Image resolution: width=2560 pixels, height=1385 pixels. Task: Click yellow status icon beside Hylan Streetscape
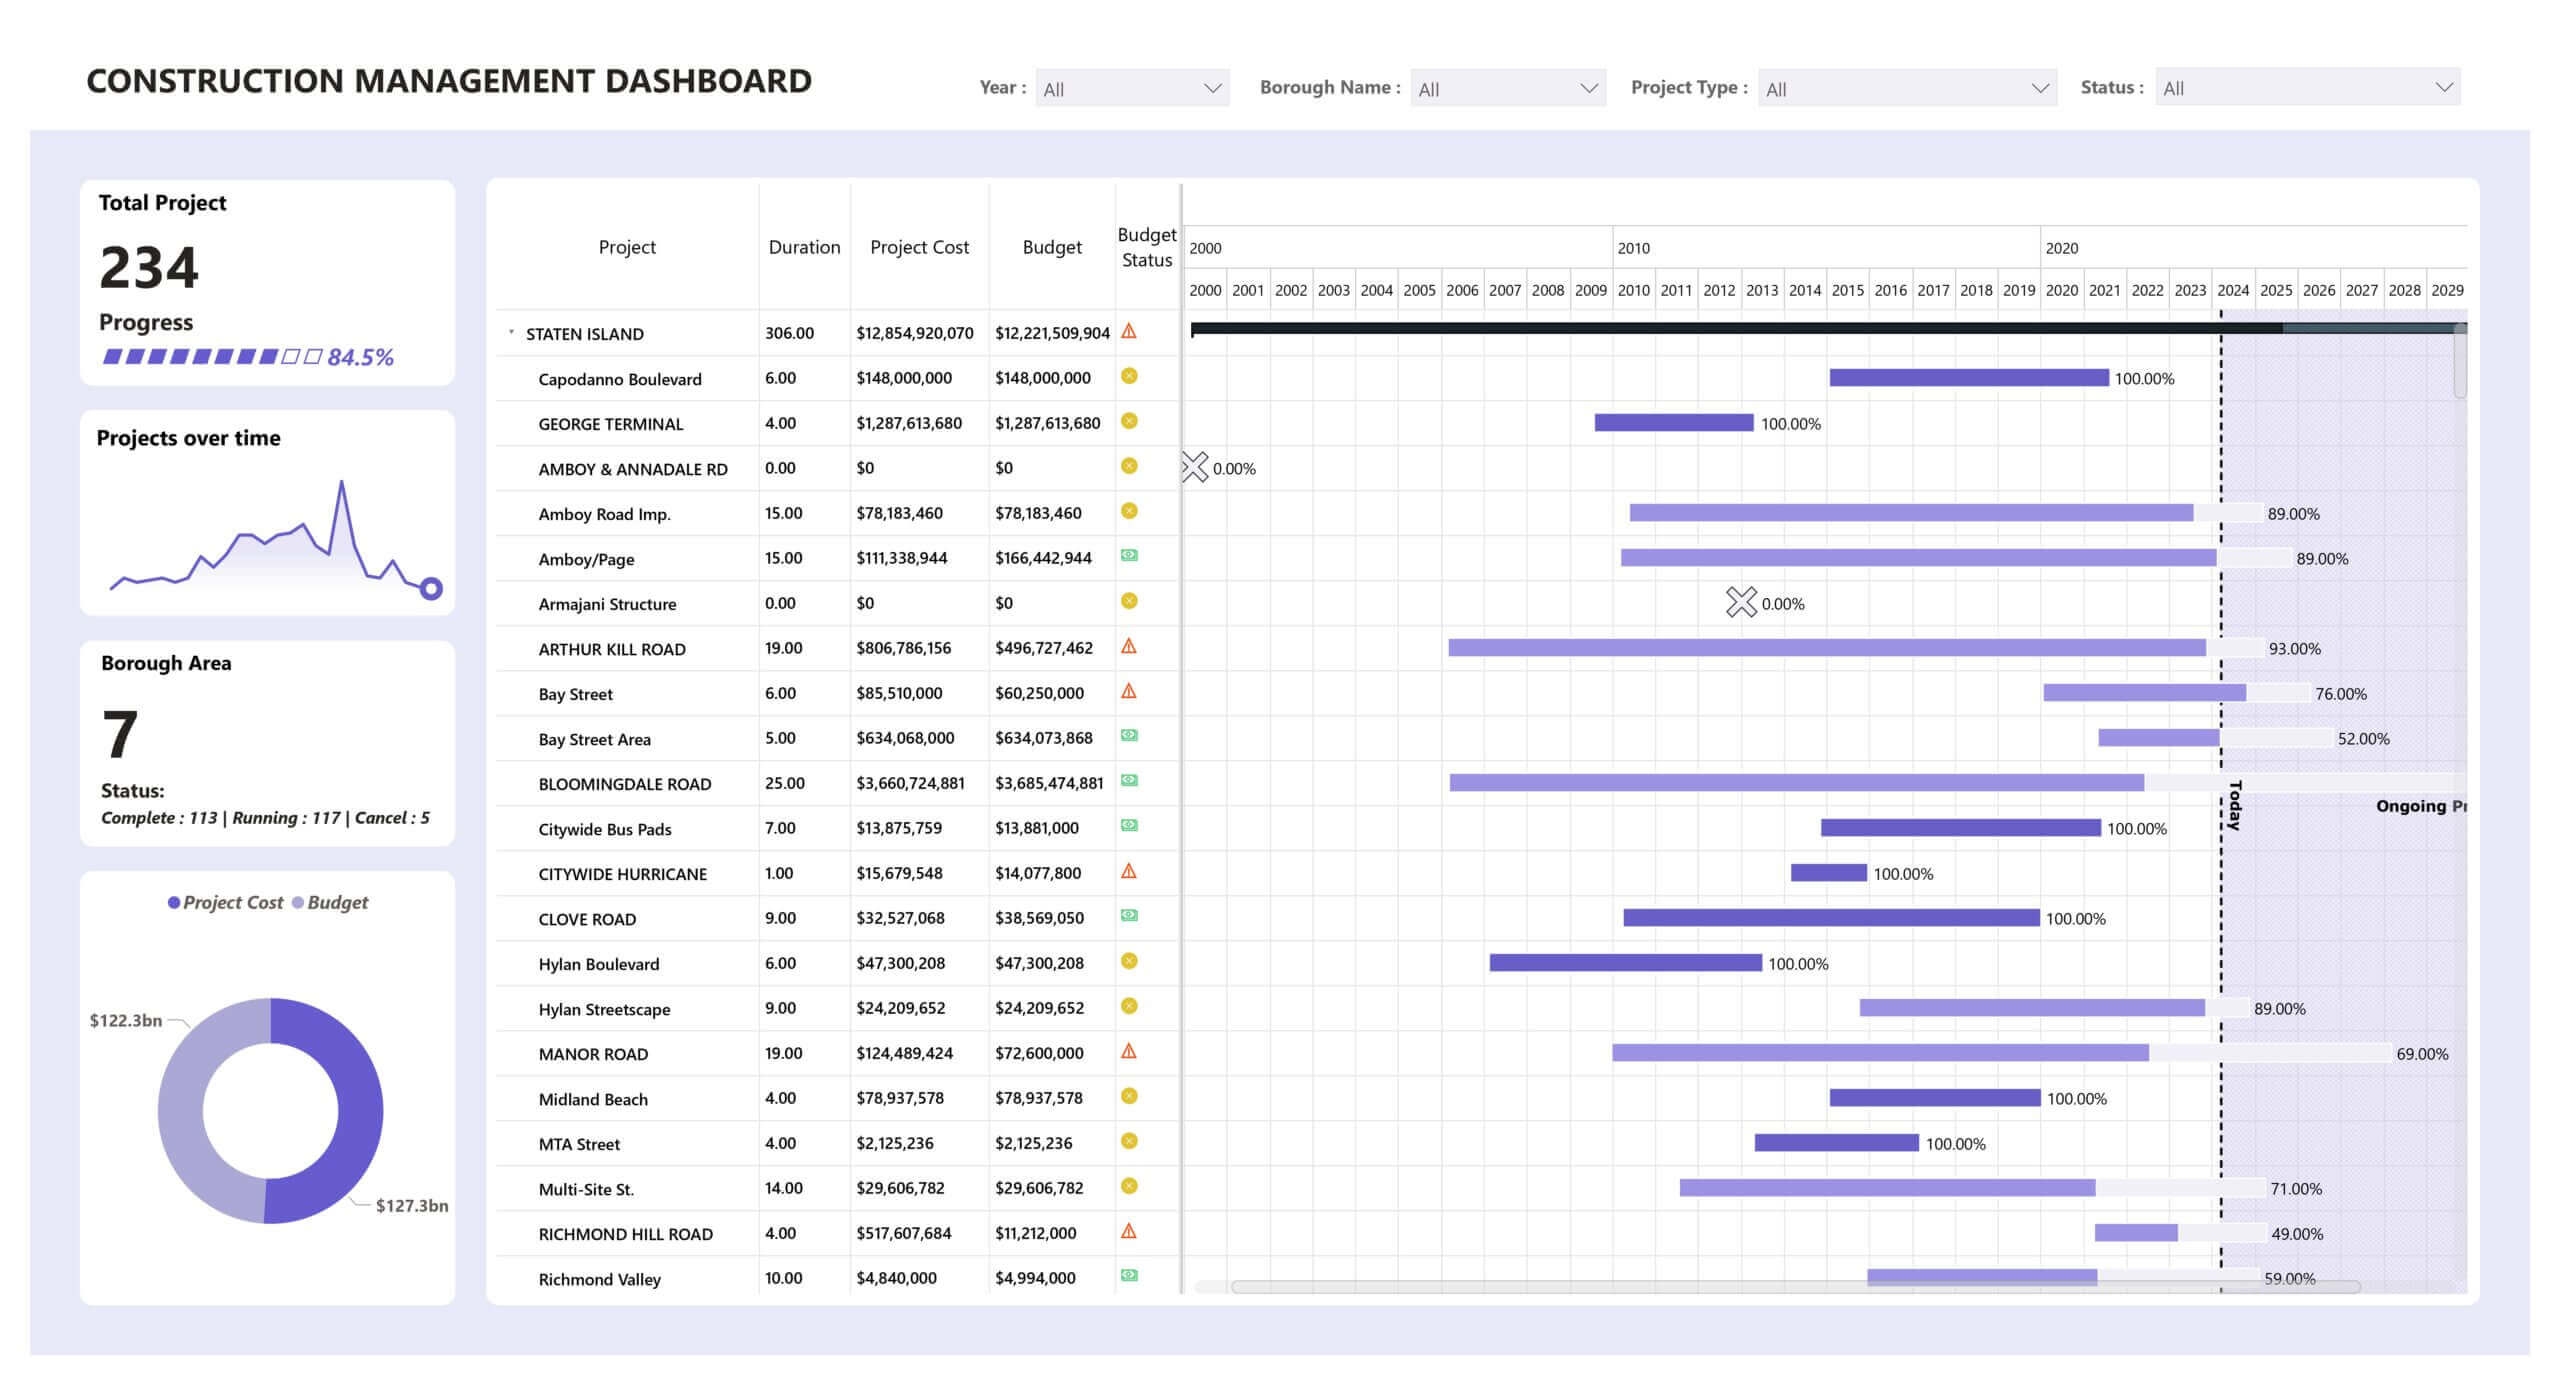tap(1129, 1007)
